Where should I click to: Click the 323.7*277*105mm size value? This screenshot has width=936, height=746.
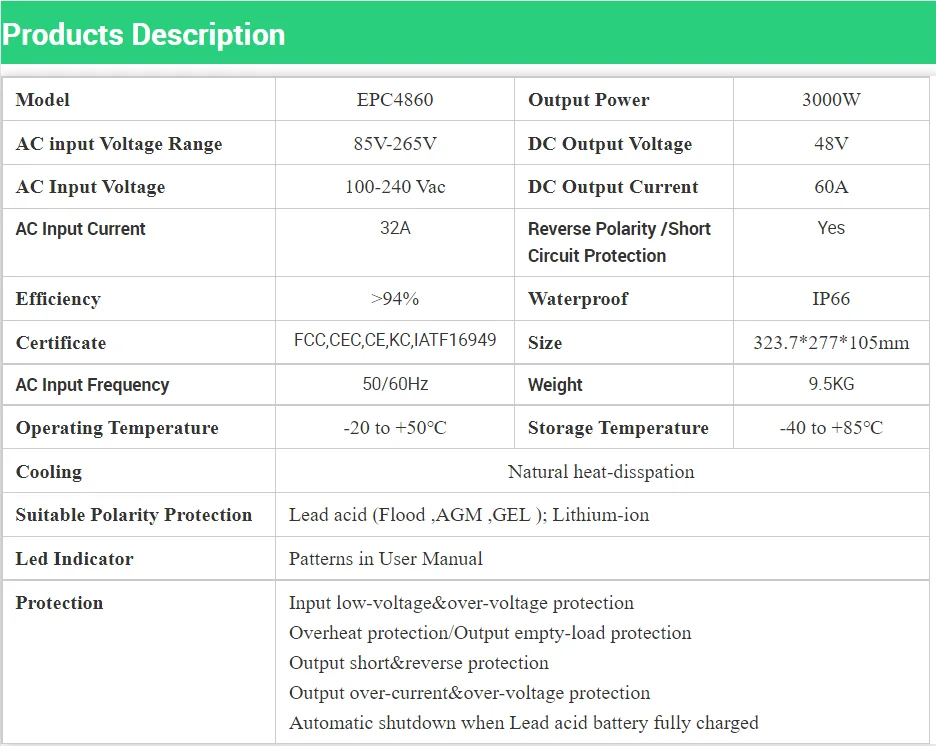click(x=831, y=343)
